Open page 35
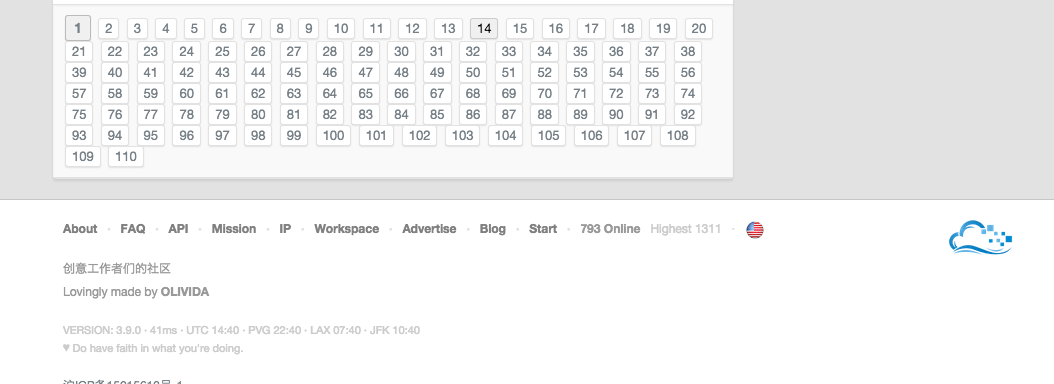1054x384 pixels. pos(580,52)
